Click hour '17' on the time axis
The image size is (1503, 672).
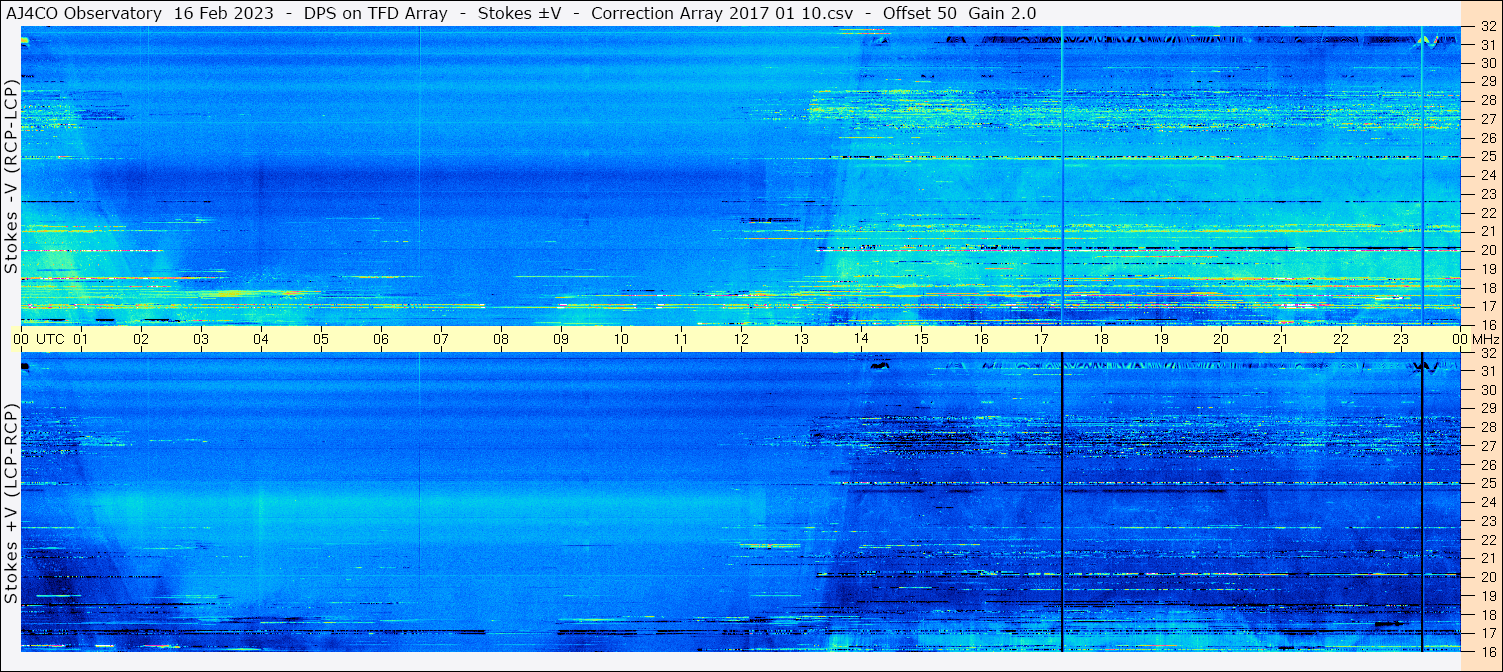coord(1041,339)
